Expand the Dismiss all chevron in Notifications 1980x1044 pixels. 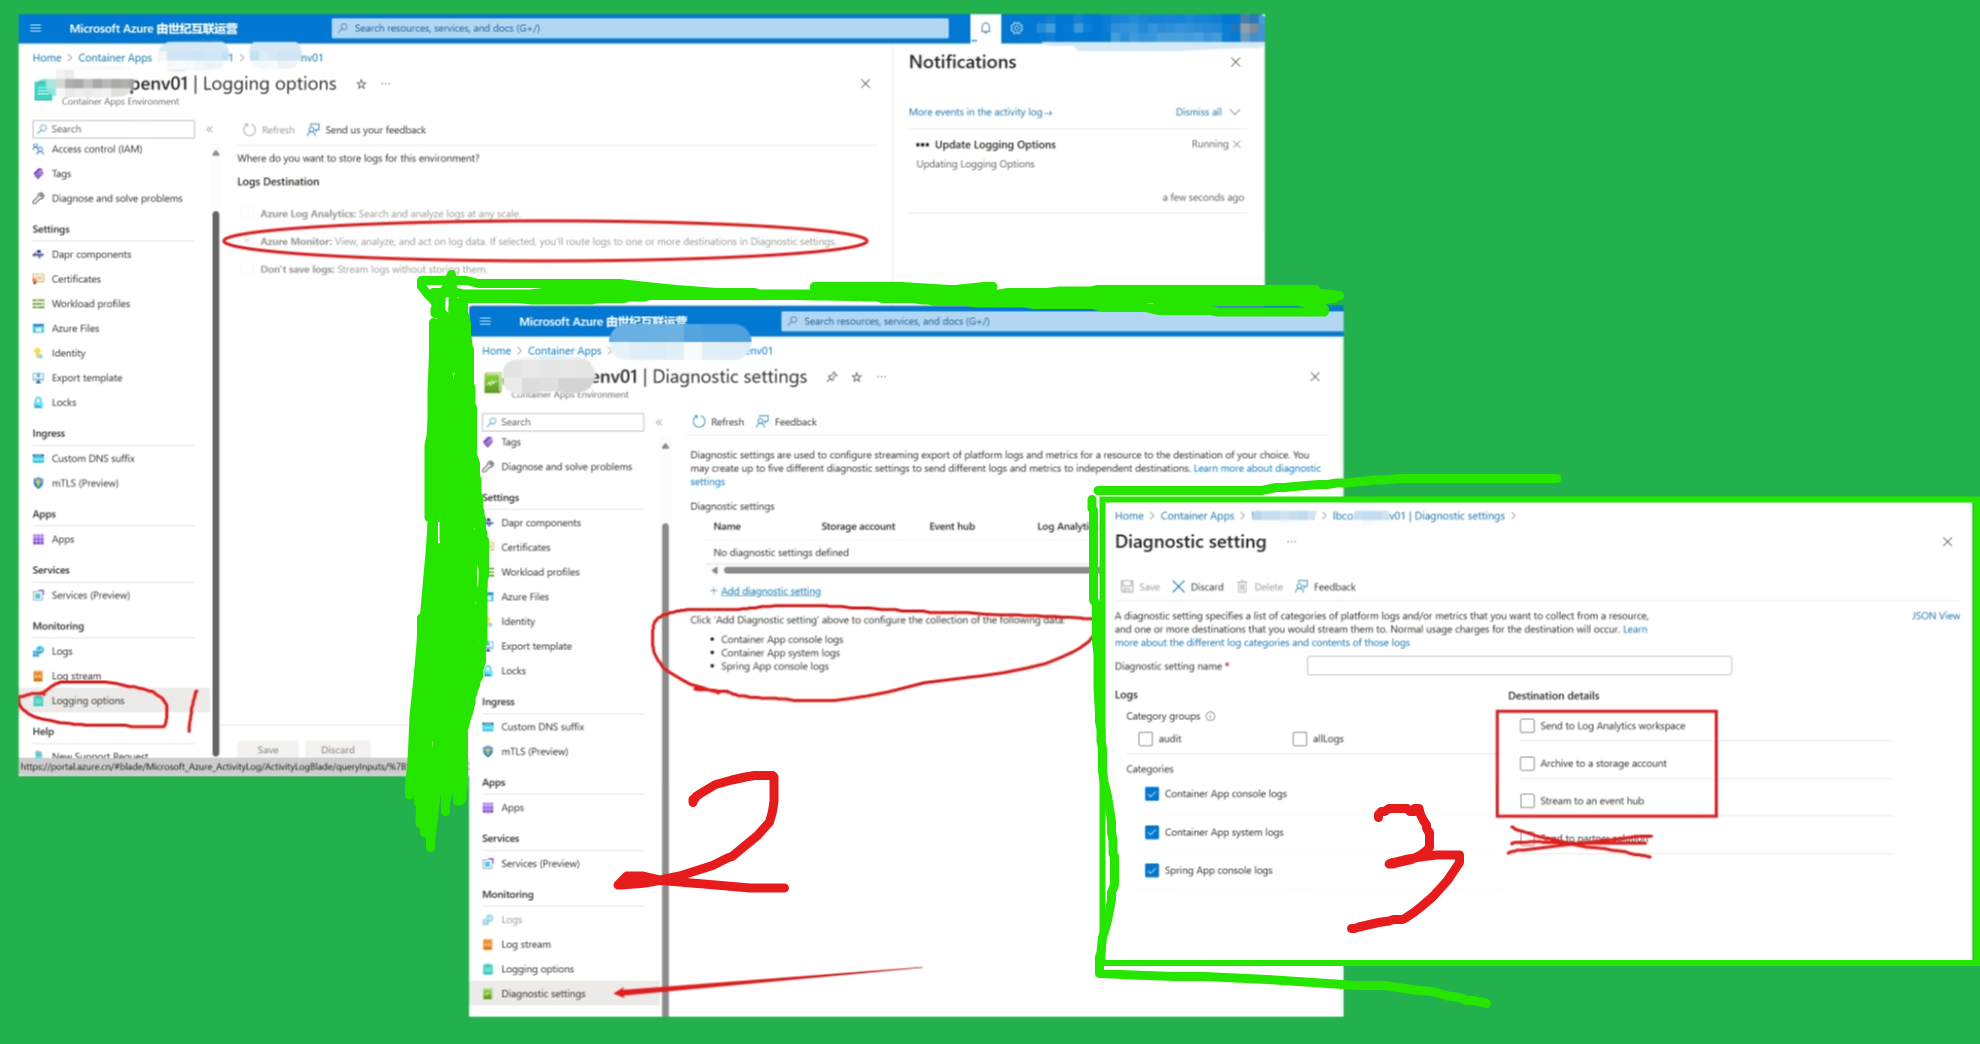[1235, 112]
